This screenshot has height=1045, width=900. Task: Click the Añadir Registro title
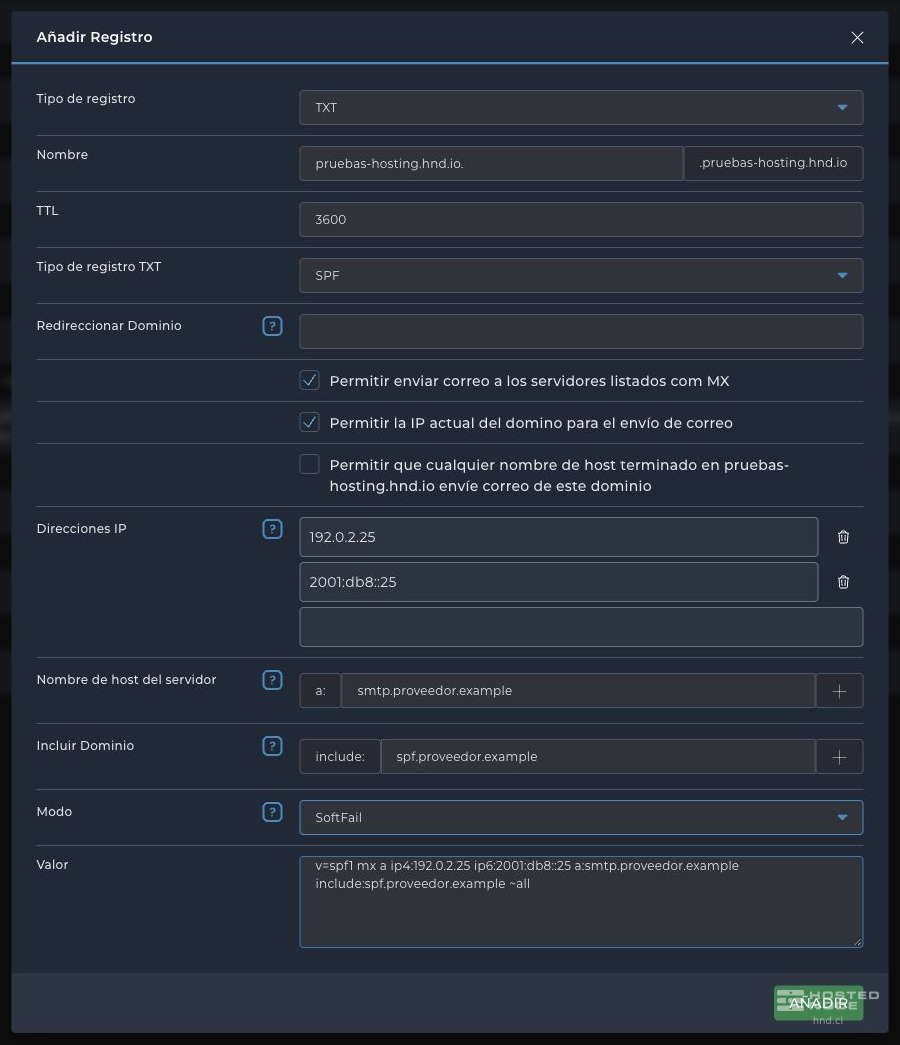point(94,37)
